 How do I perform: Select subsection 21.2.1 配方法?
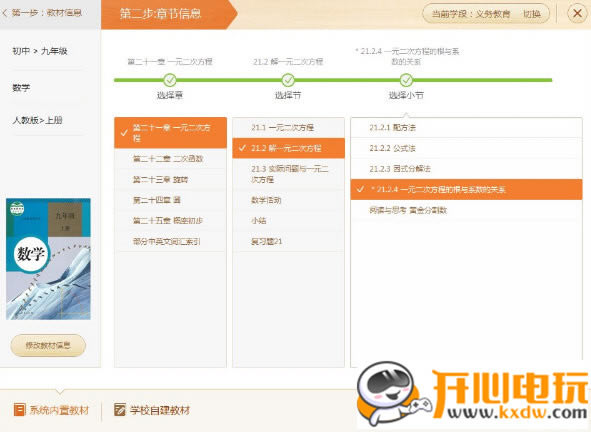point(466,127)
